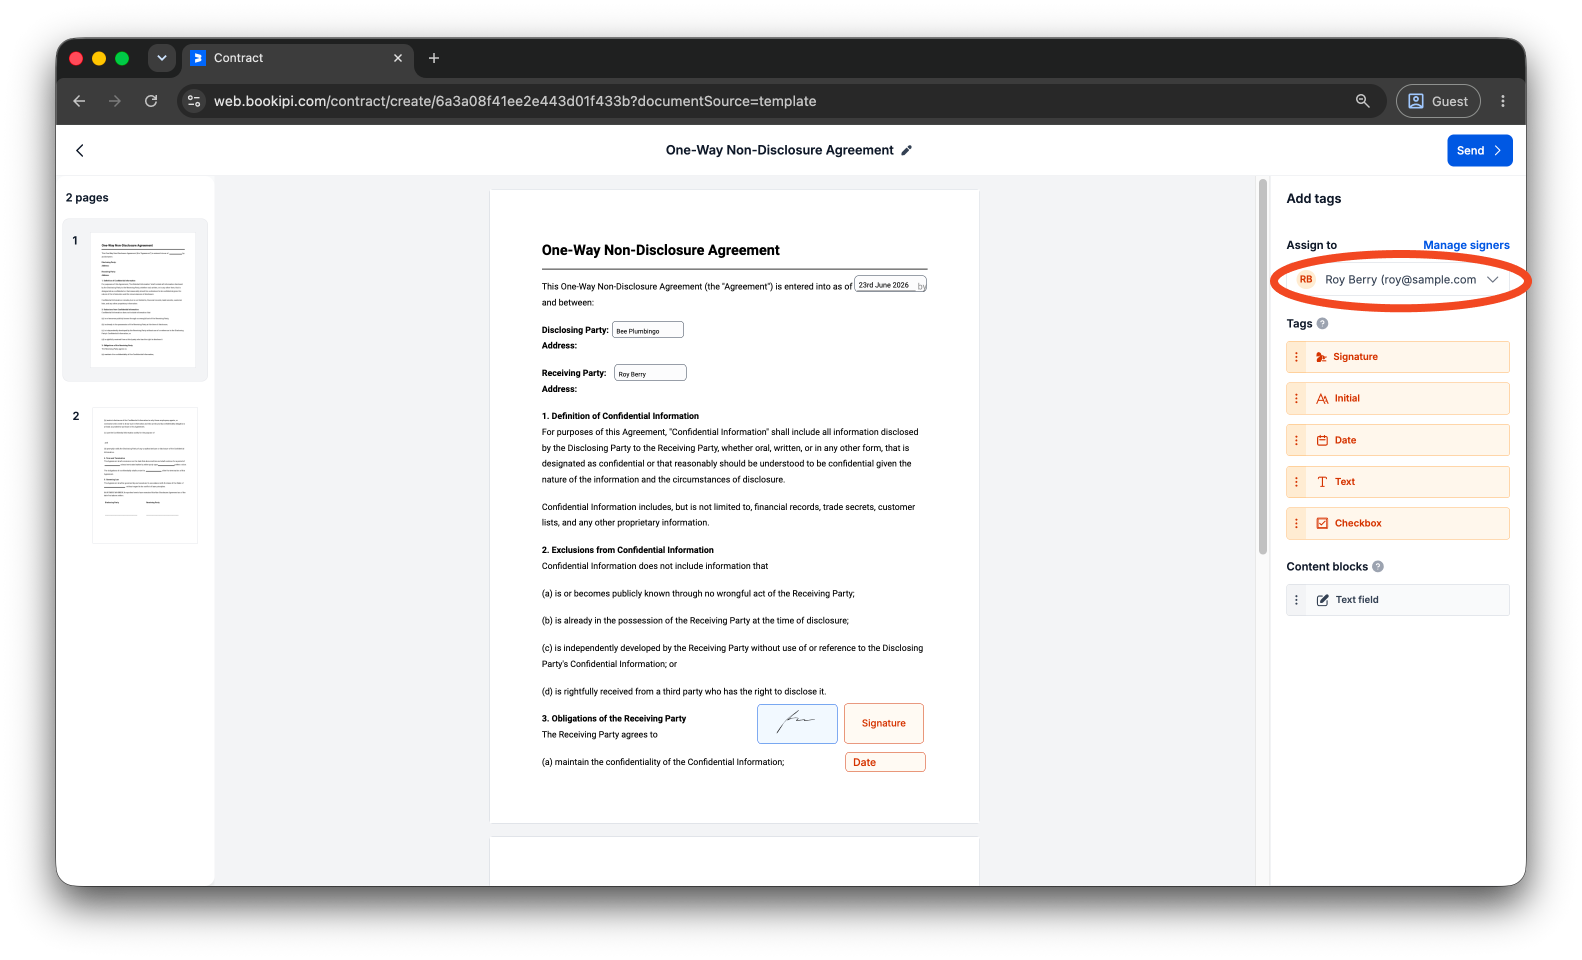Click the document's 'One-Way Non-Disclosure Agreement' heading
The image size is (1582, 960).
click(661, 250)
